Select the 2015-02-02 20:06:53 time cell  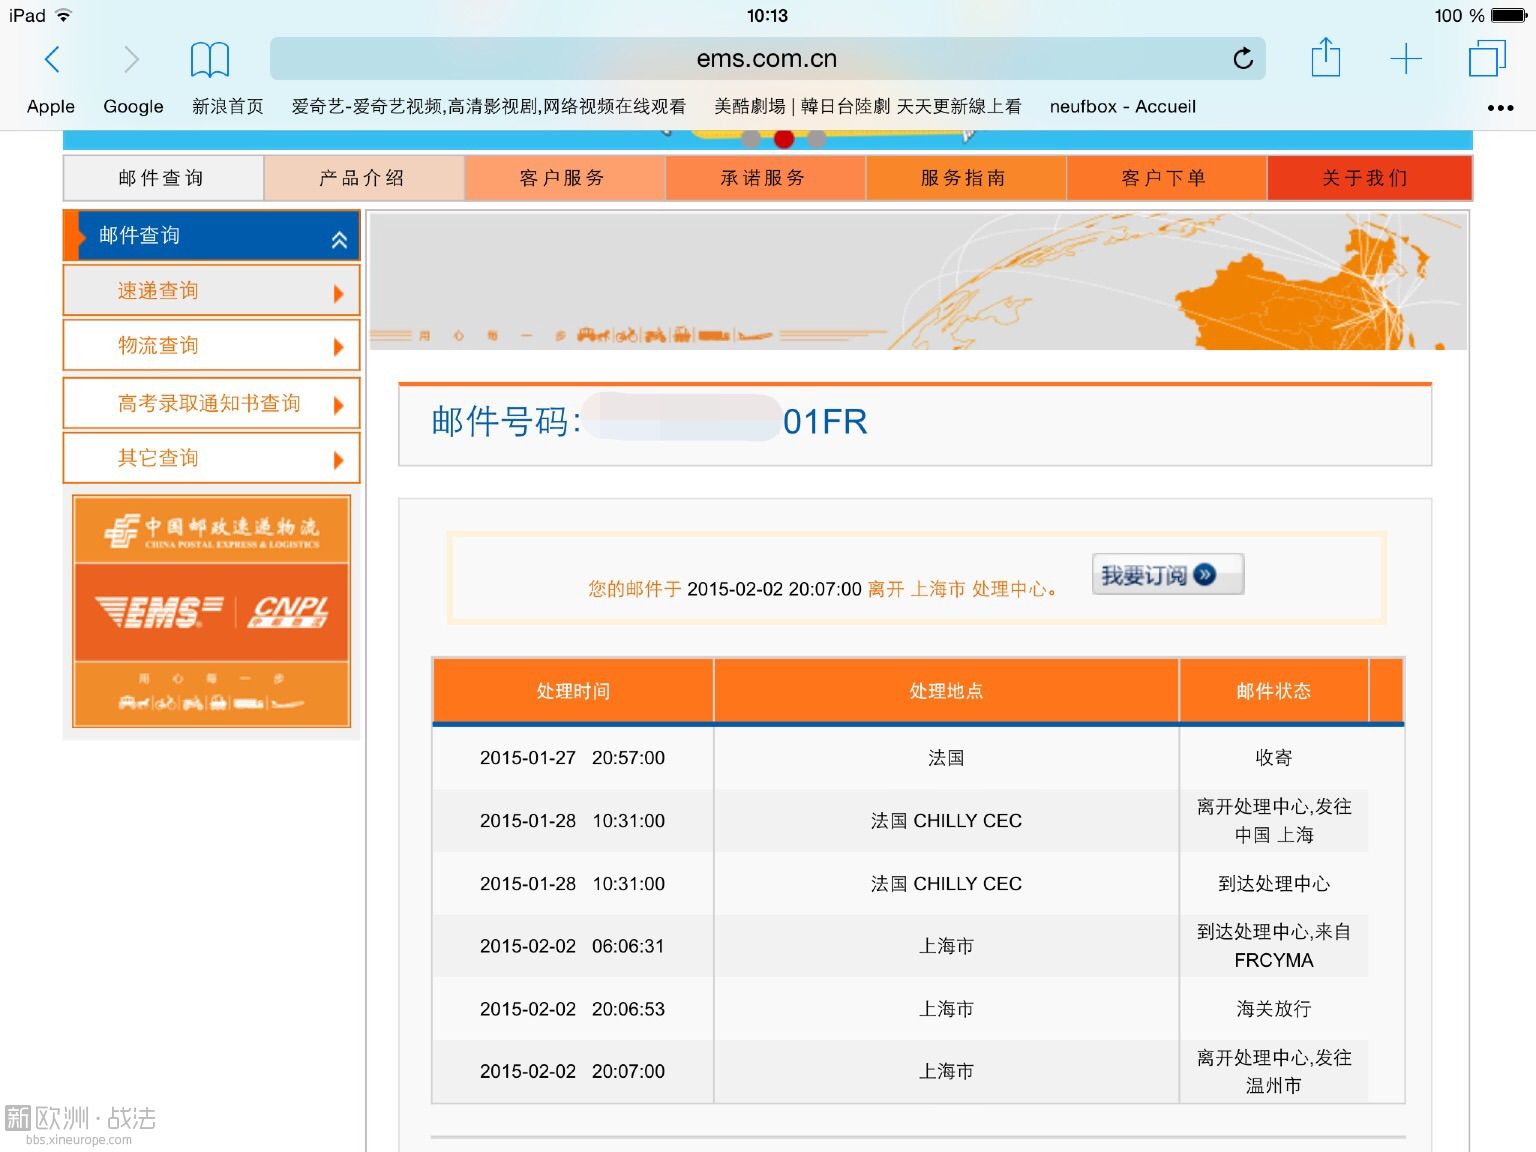point(572,1009)
